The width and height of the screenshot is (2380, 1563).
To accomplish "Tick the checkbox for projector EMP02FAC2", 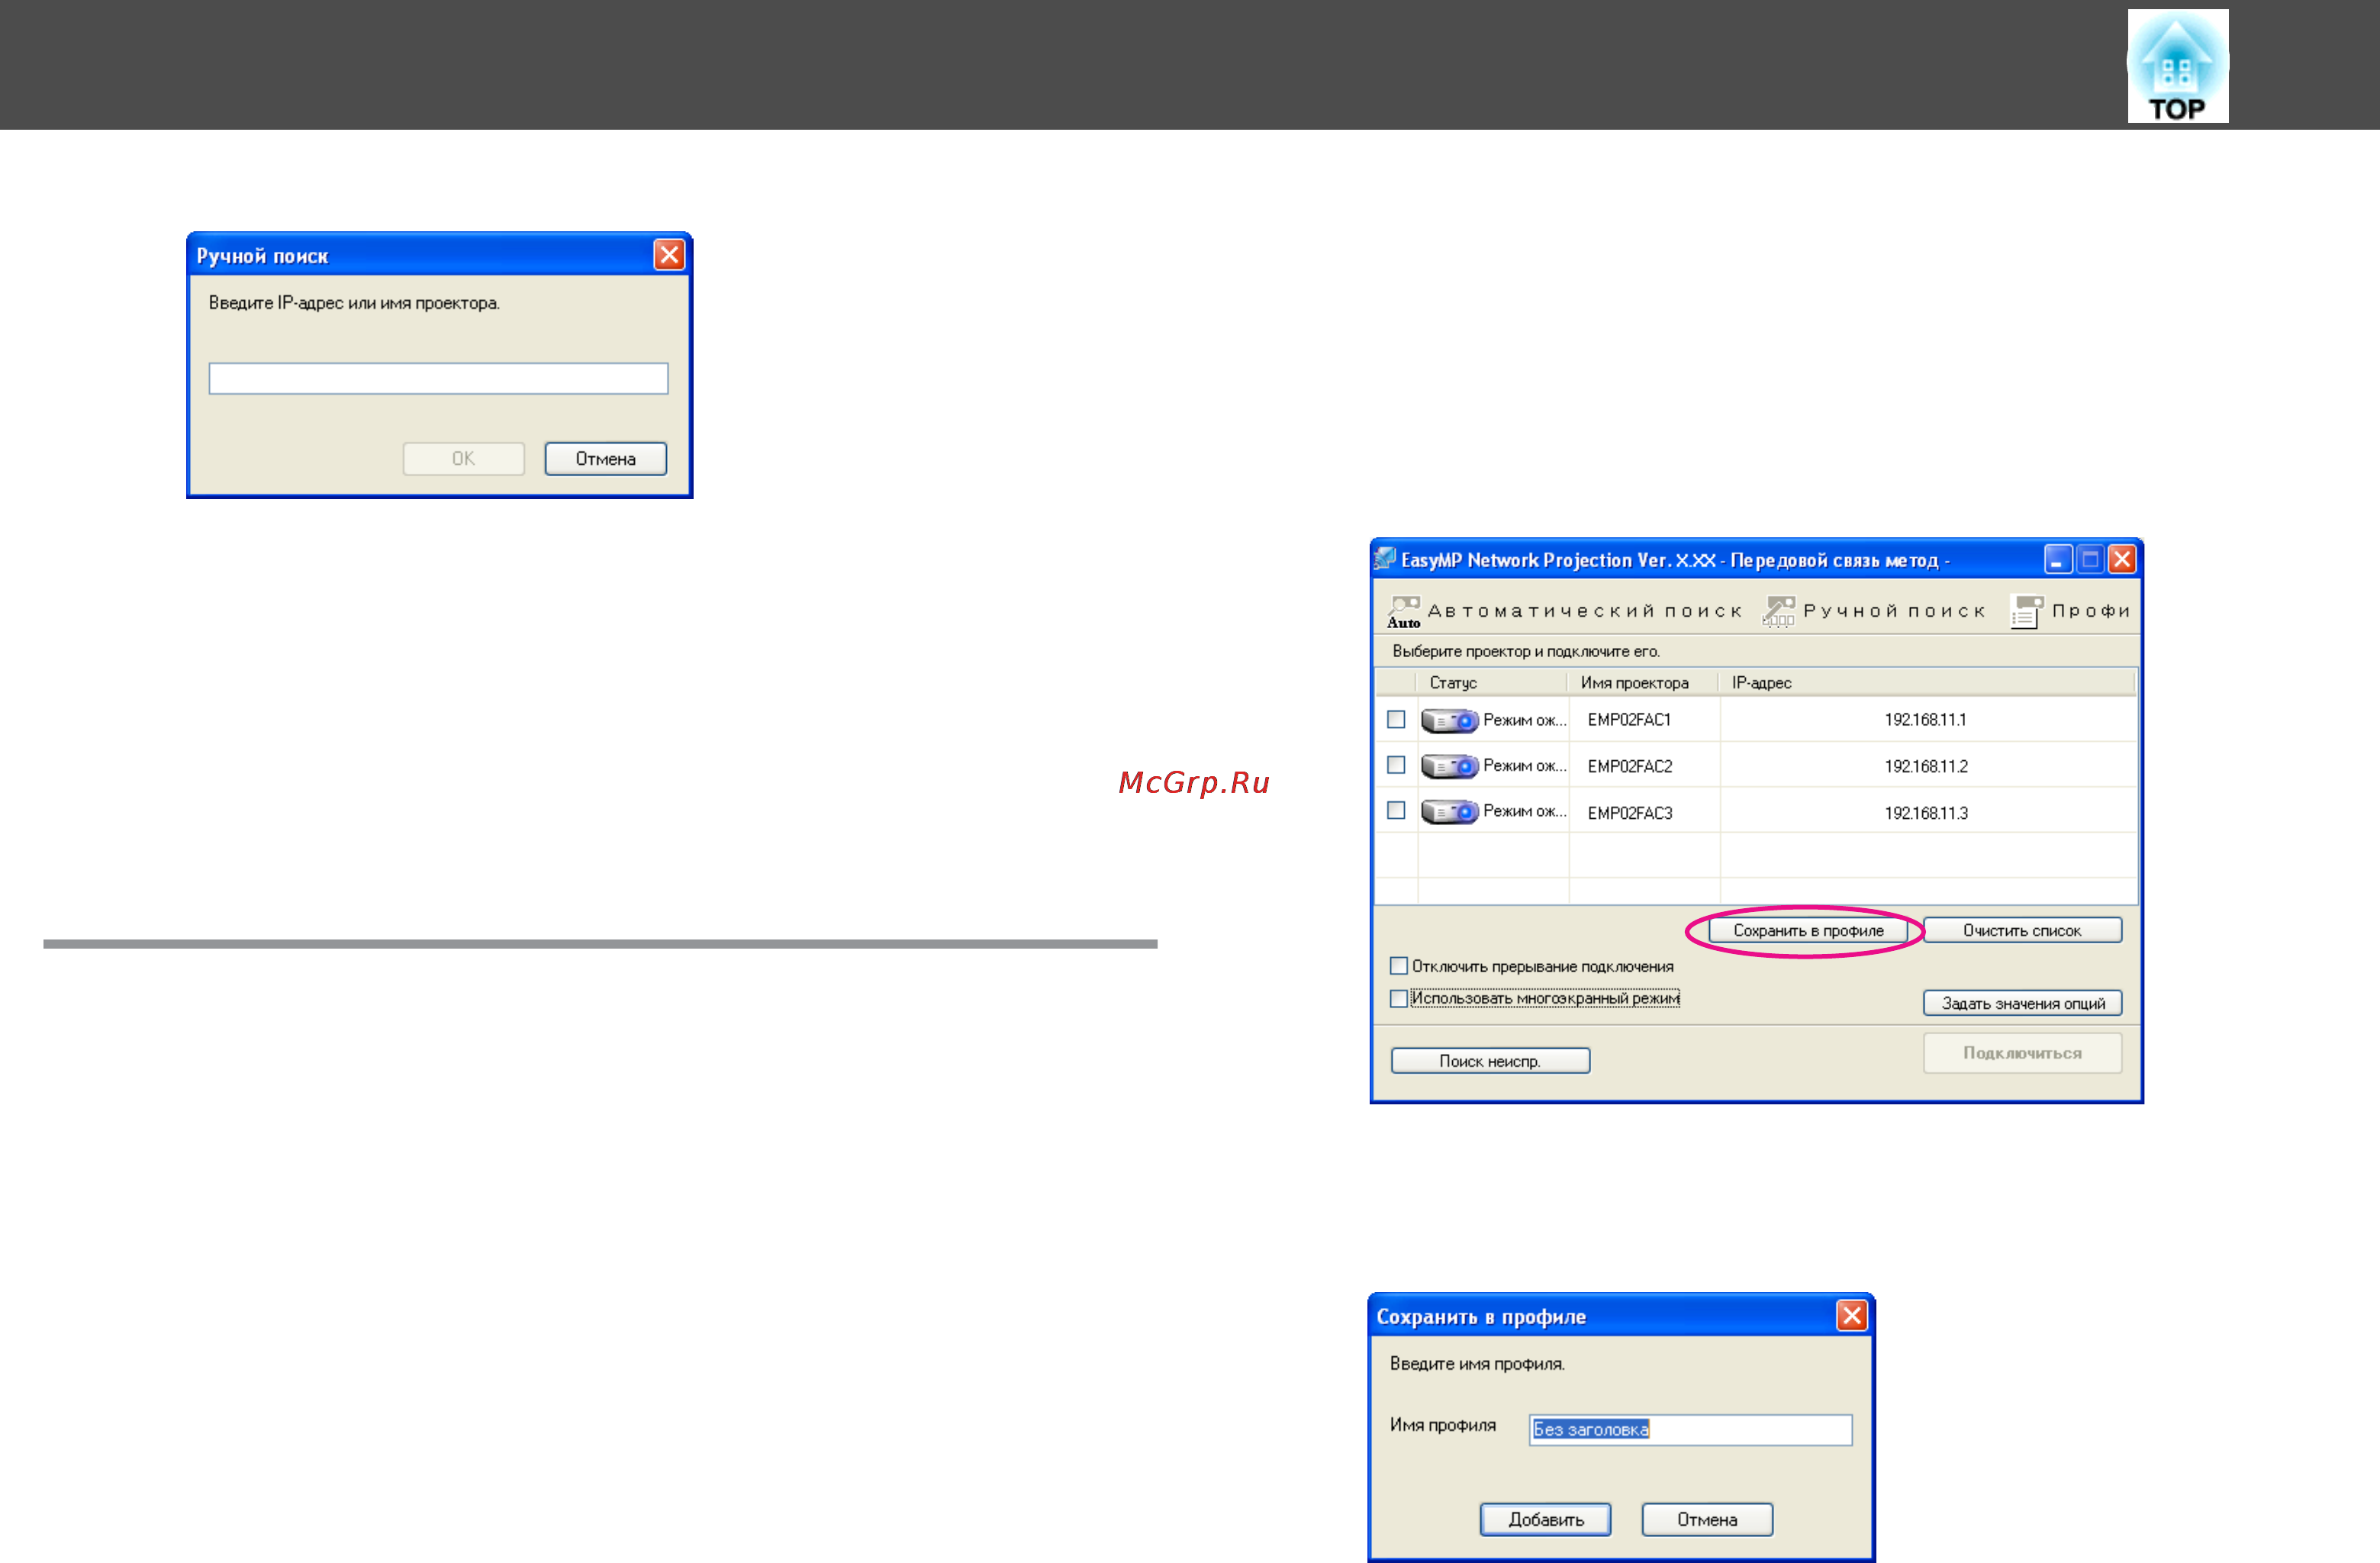I will [1396, 765].
